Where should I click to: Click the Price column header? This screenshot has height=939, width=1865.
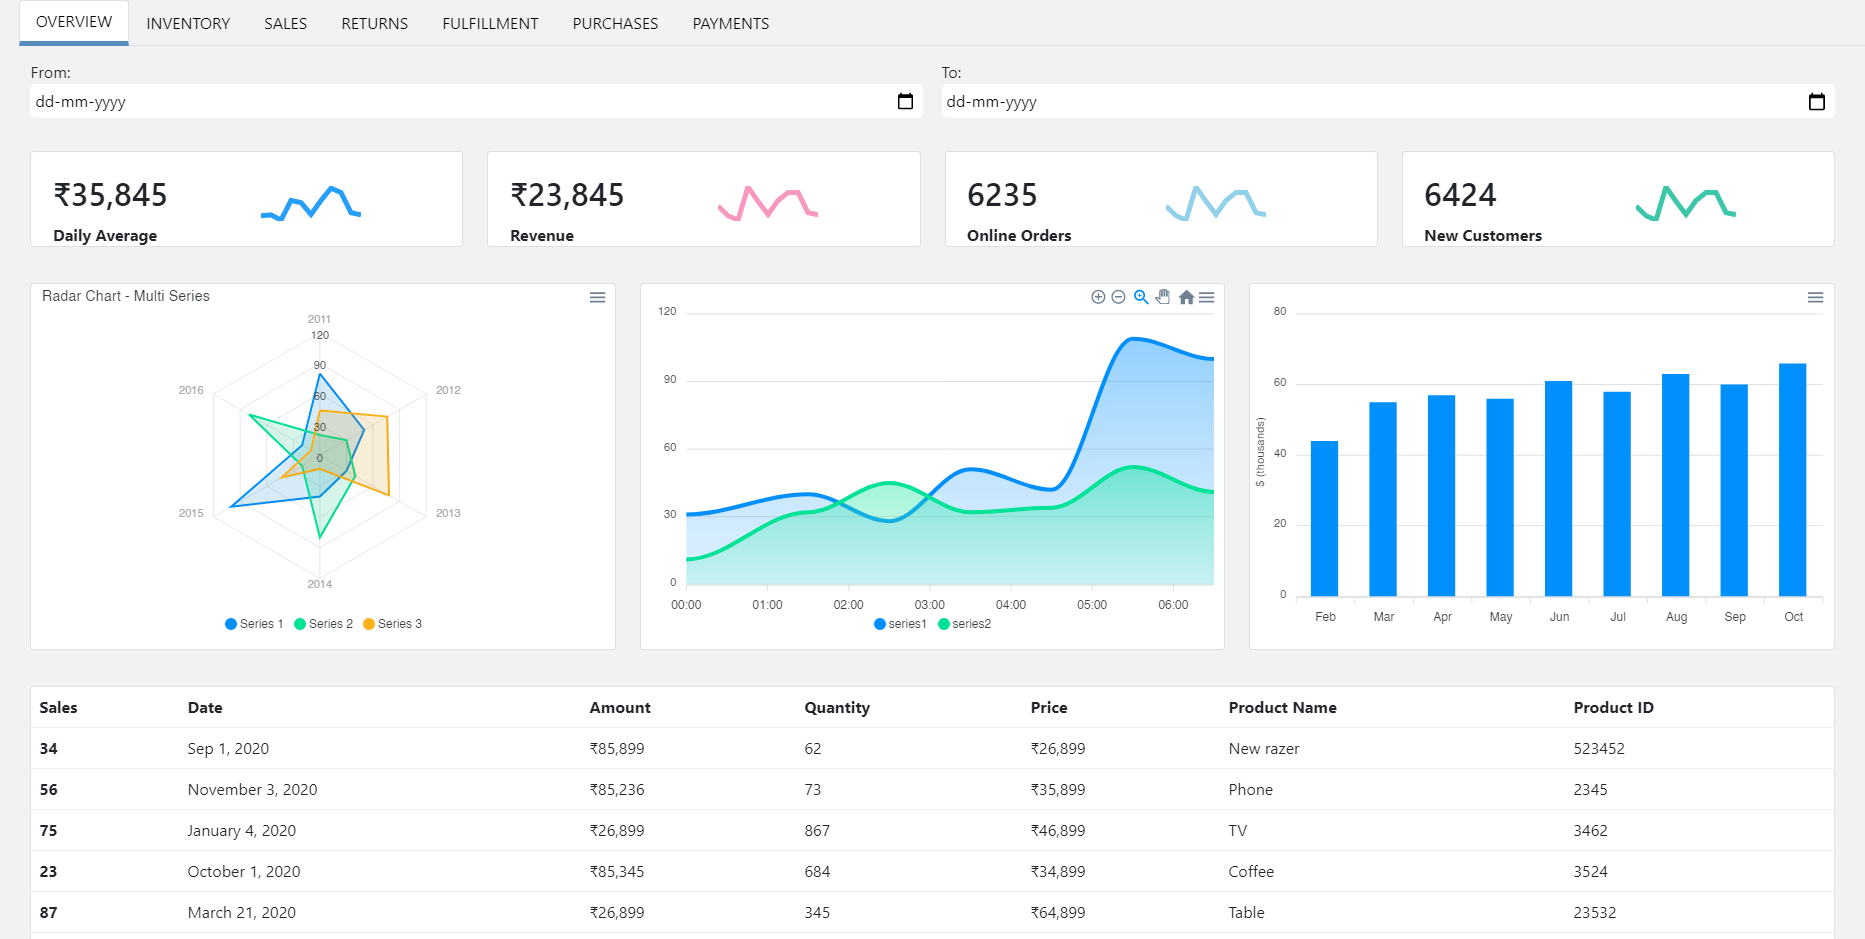(x=1049, y=707)
